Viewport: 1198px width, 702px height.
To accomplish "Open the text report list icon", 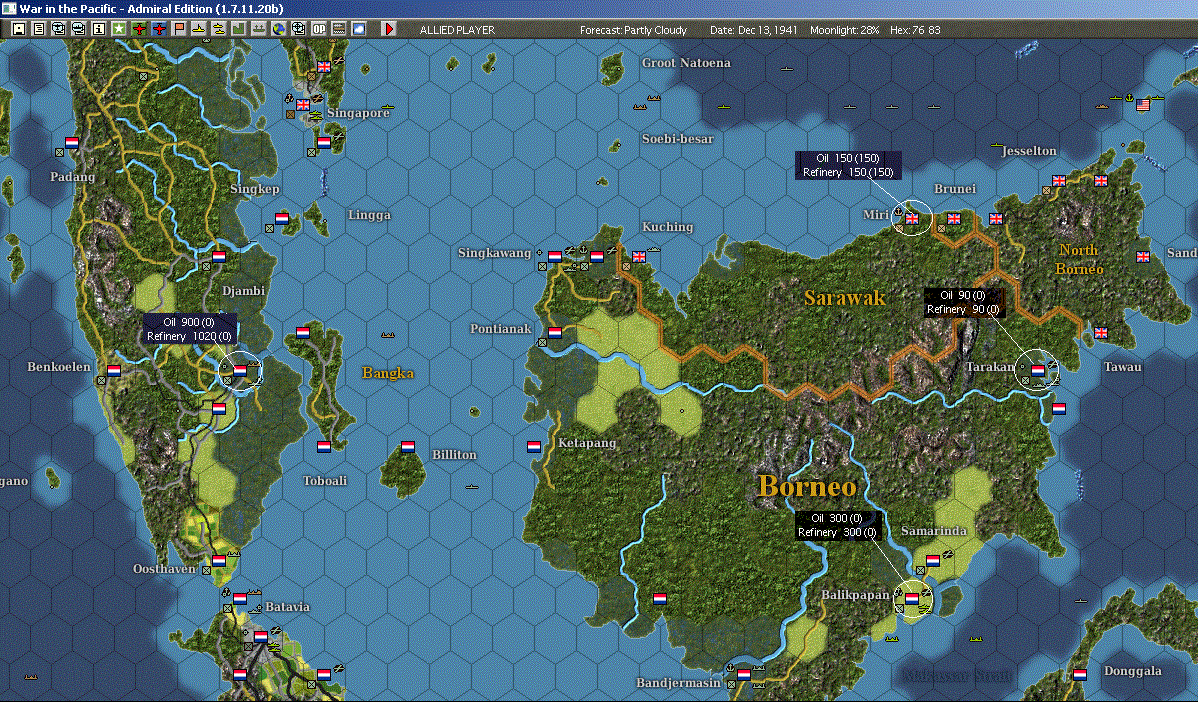I will coord(38,29).
